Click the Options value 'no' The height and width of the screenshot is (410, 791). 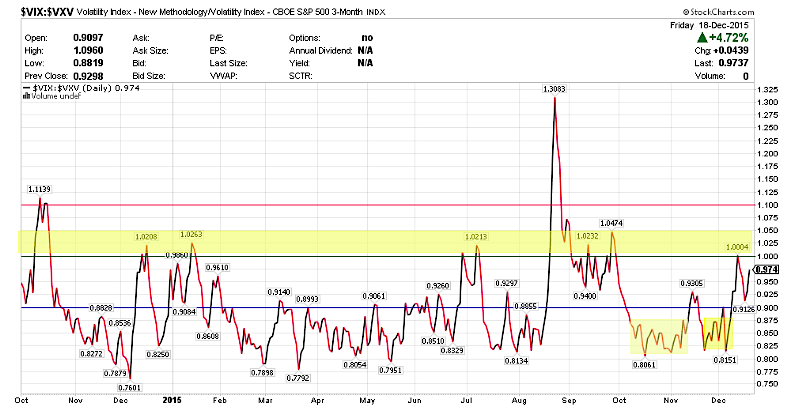pos(367,38)
